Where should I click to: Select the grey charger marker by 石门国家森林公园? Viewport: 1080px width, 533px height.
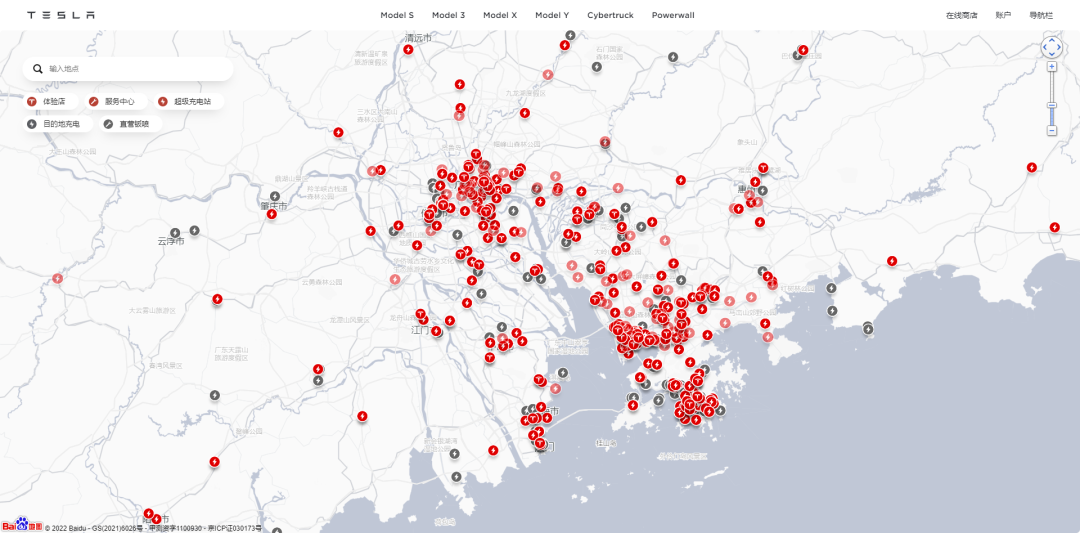597,67
